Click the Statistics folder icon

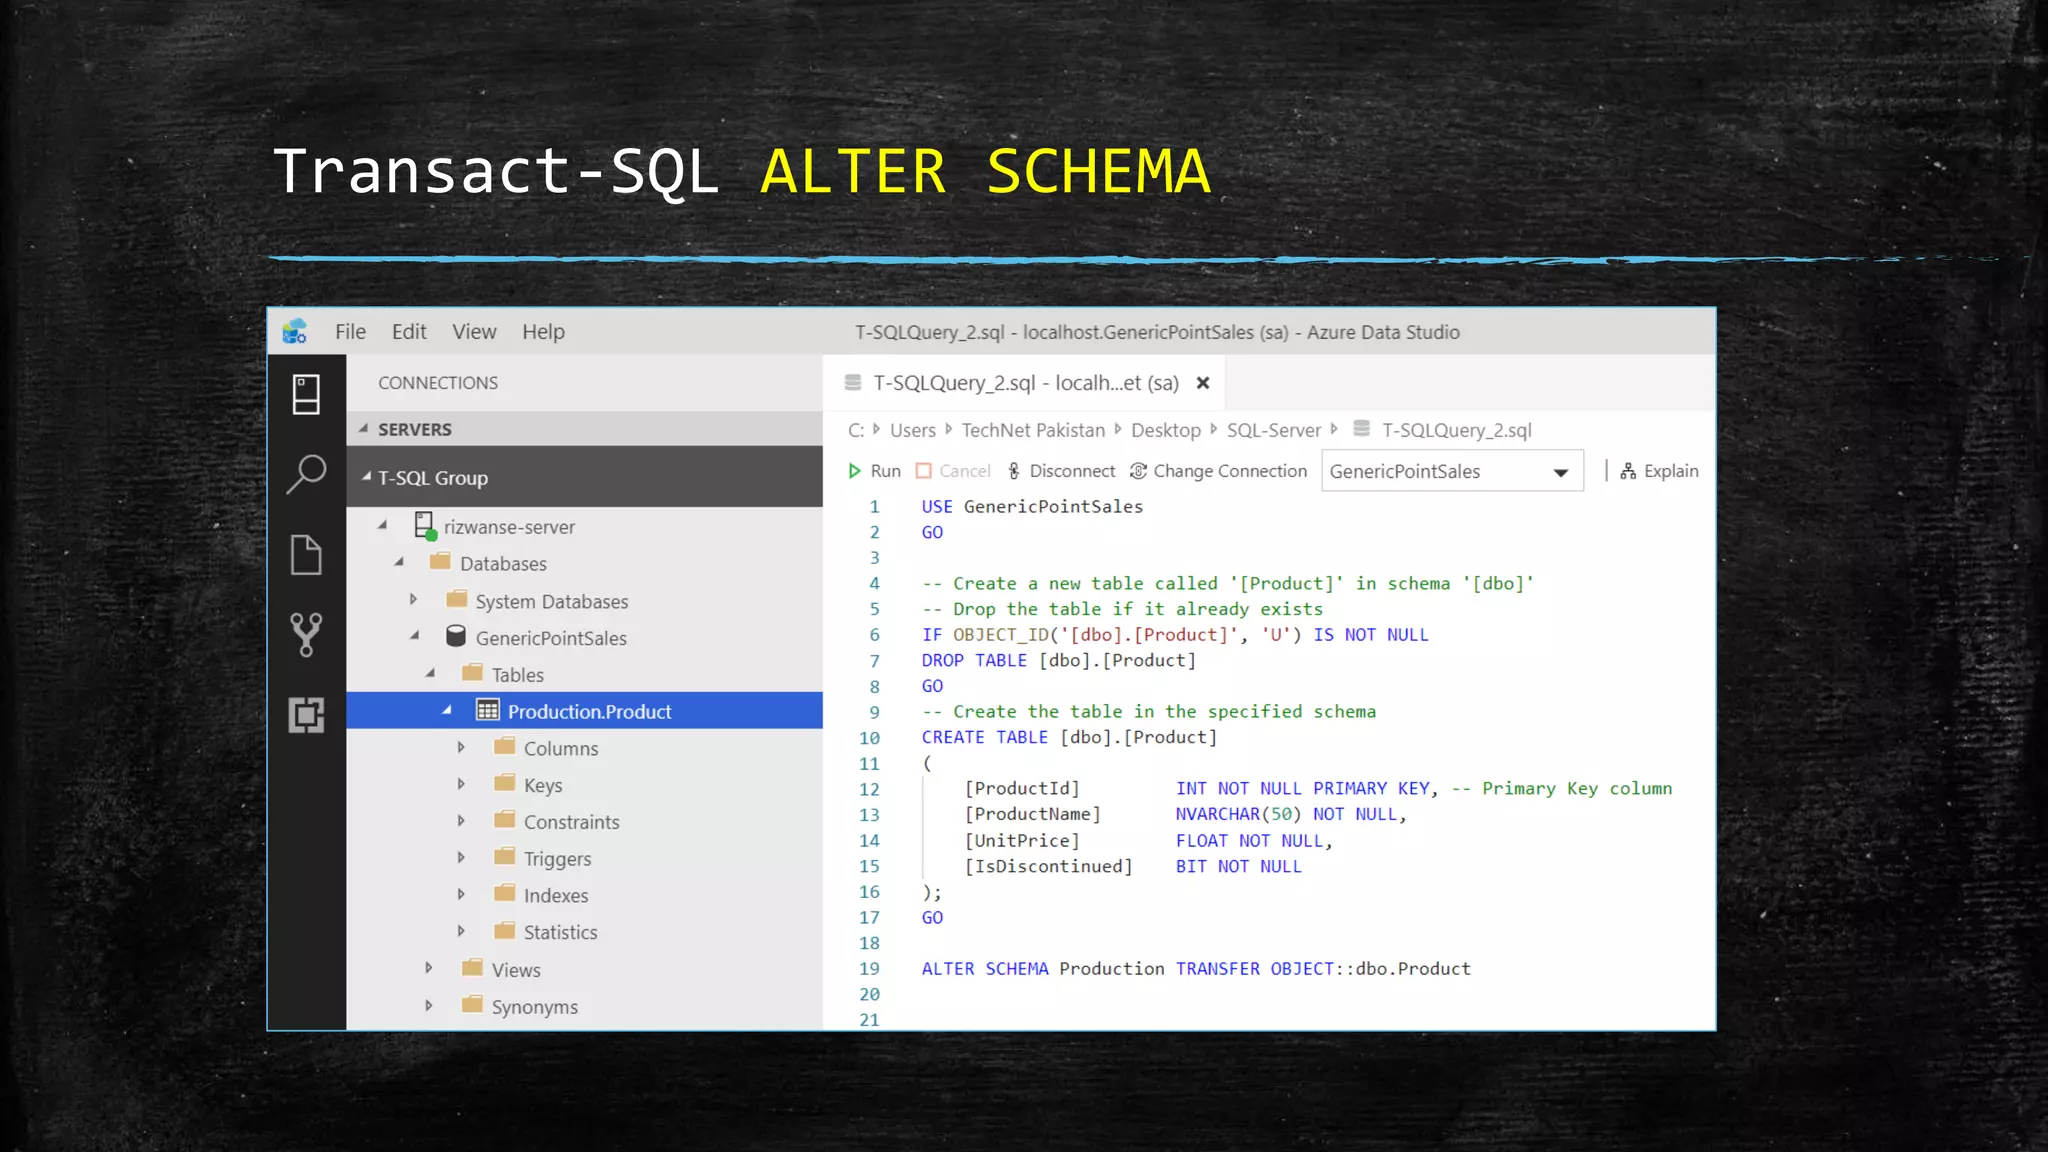505,930
